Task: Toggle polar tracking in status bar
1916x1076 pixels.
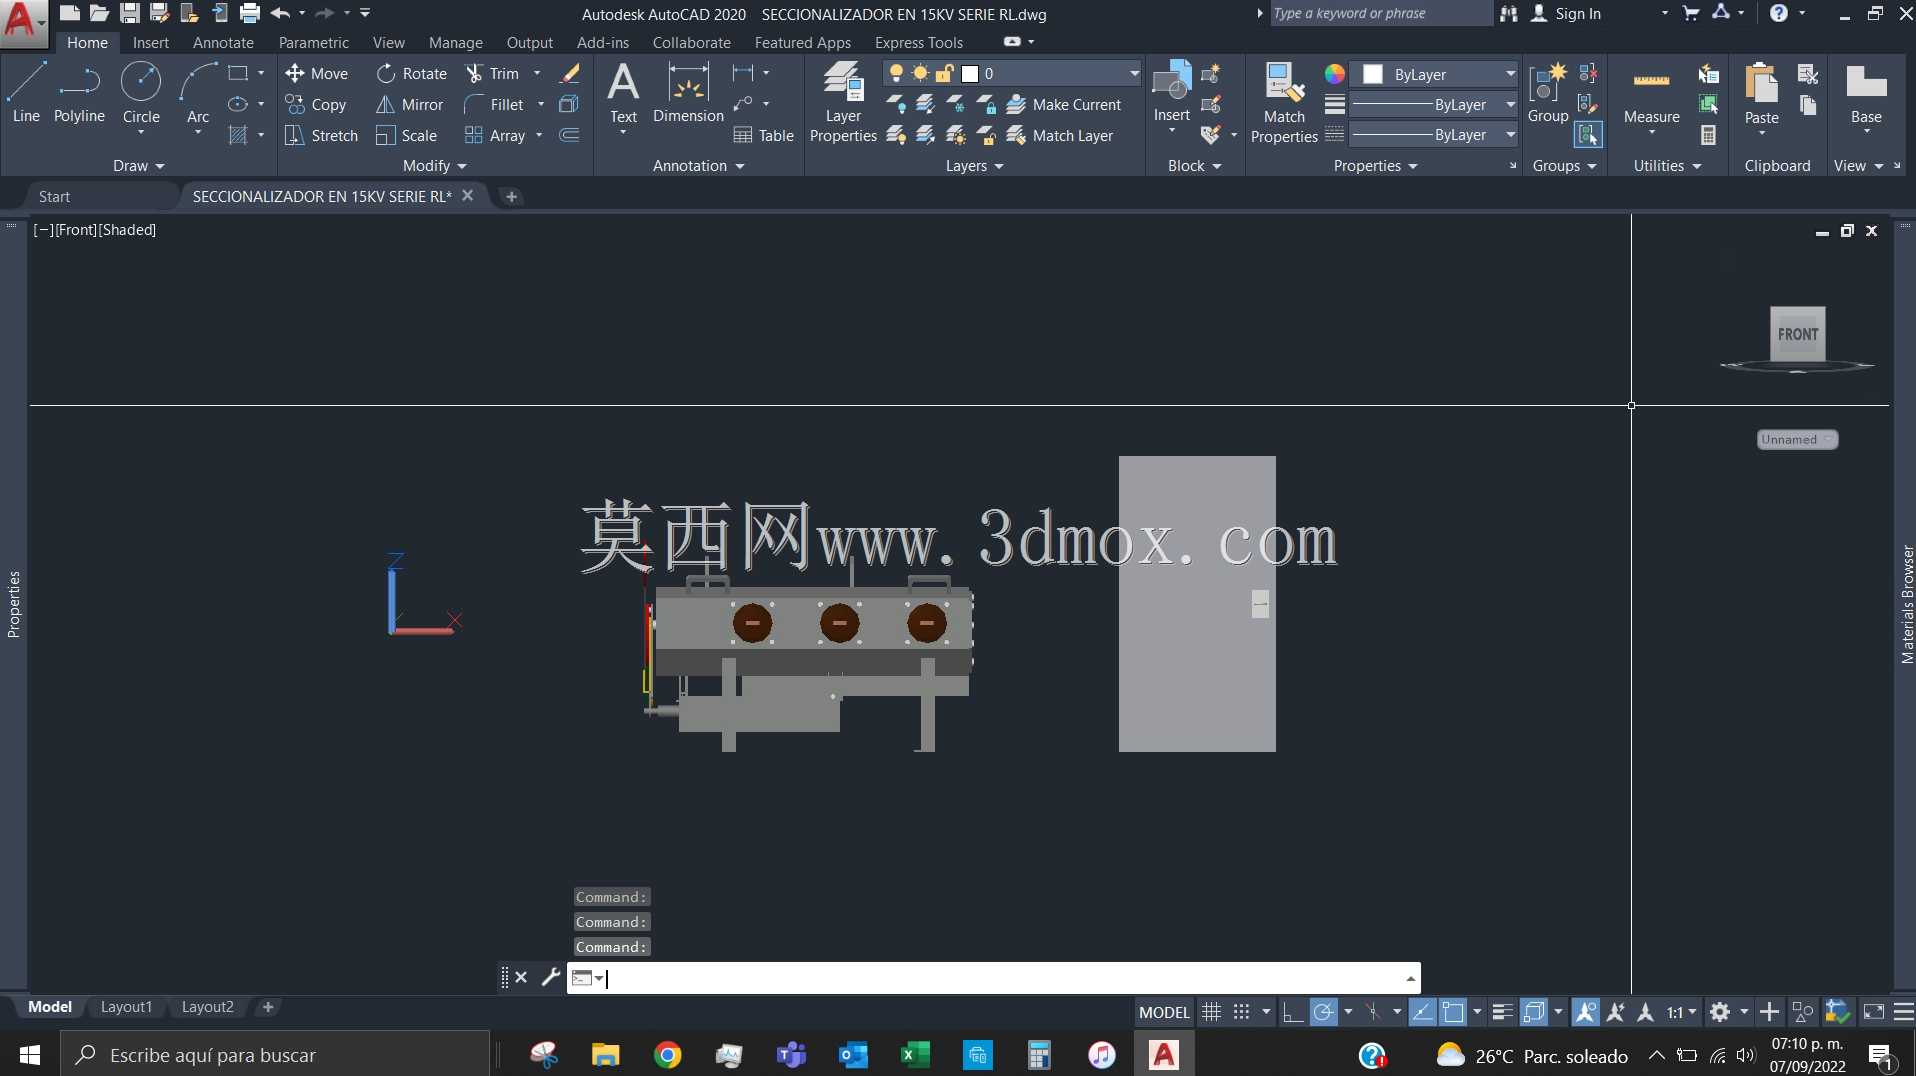Action: [1323, 1012]
